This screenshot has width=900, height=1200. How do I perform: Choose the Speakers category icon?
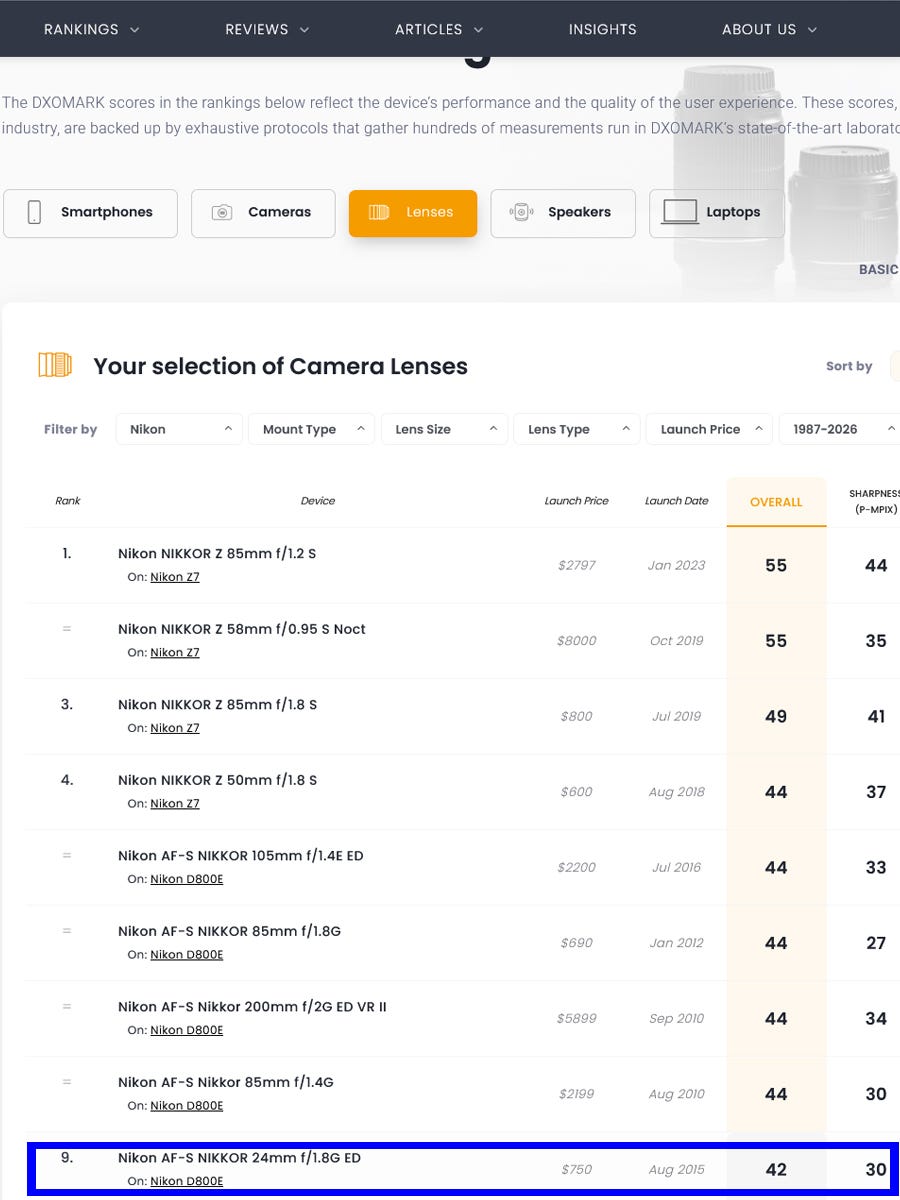click(520, 212)
